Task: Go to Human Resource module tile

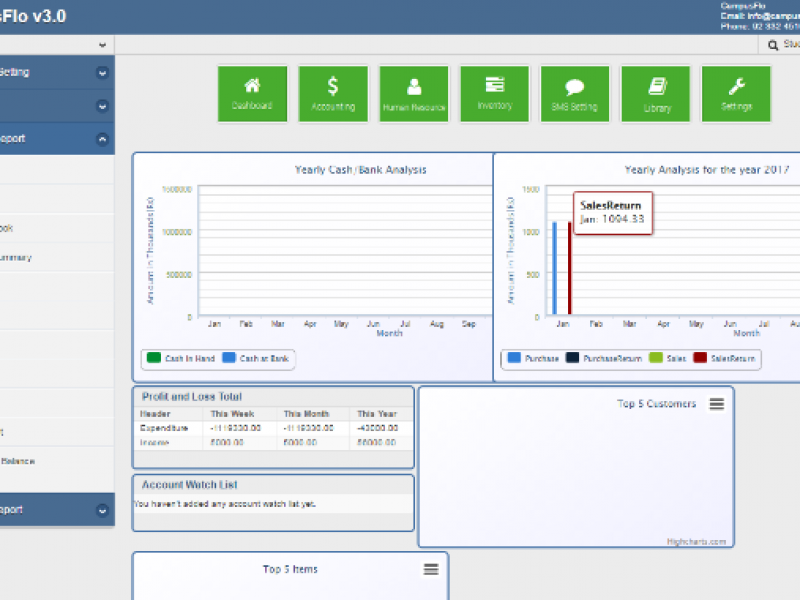Action: tap(414, 94)
